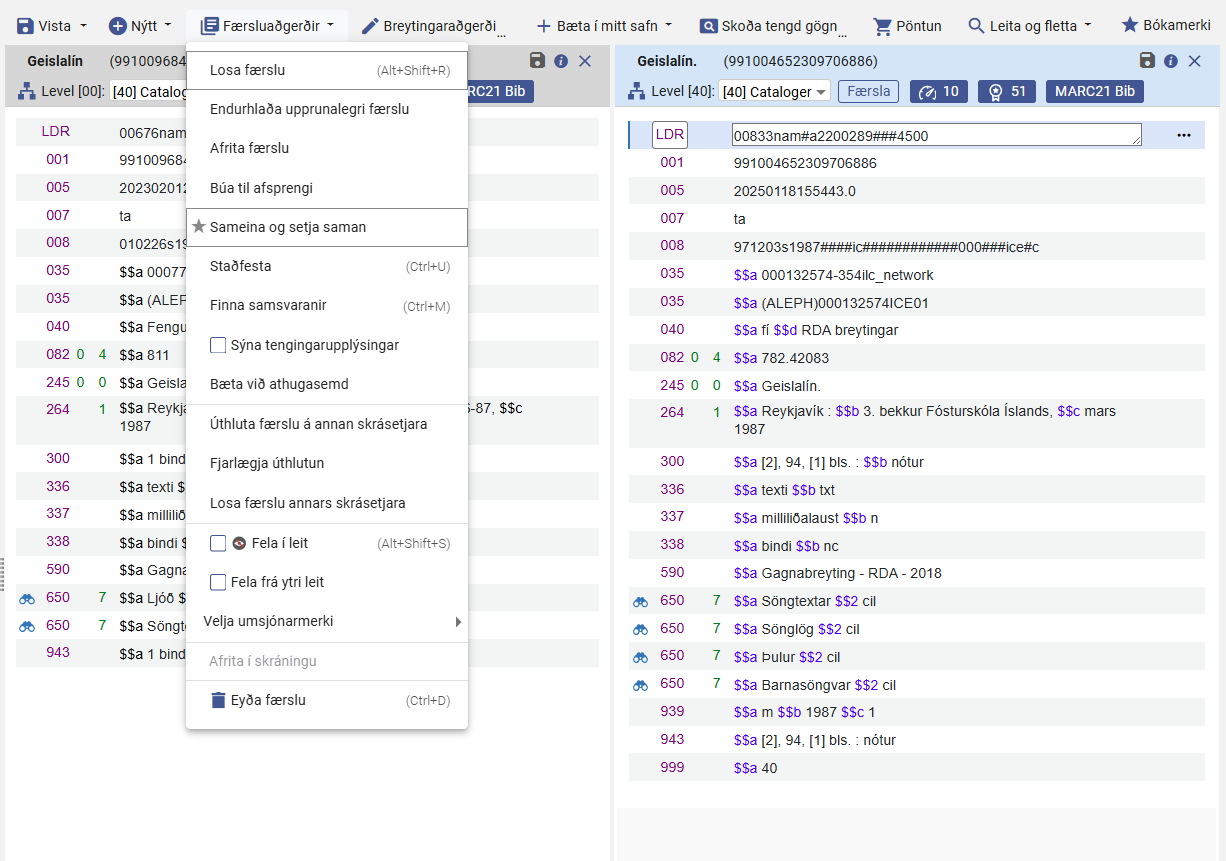Open right pane [40] Cataloger level dropdown

775,92
